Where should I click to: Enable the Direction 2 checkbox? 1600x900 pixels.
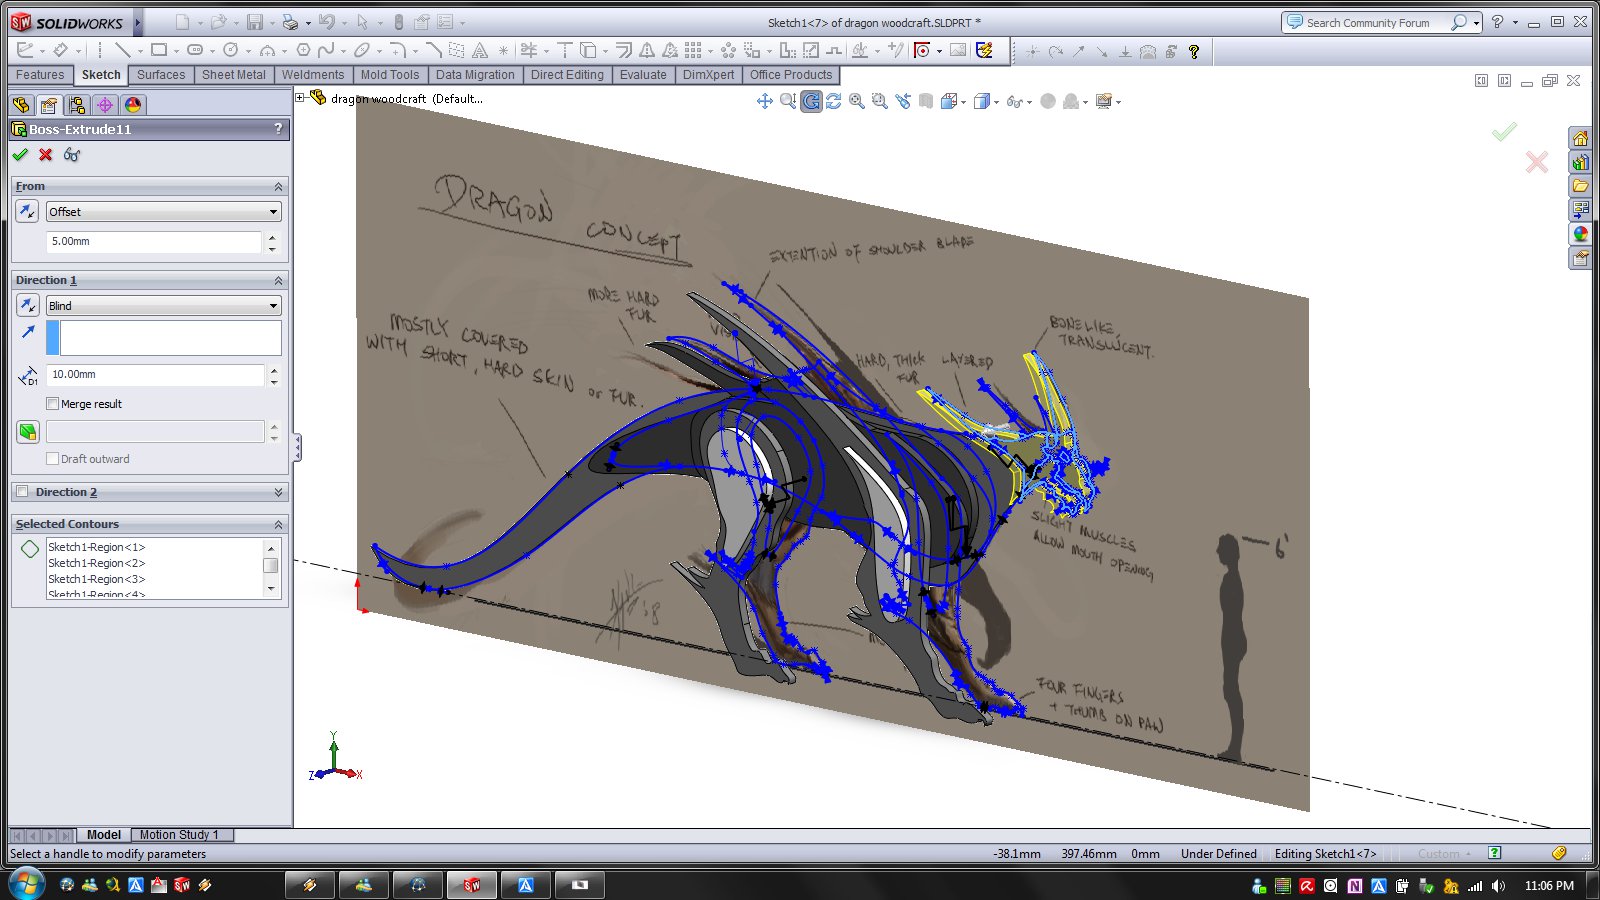tap(22, 492)
